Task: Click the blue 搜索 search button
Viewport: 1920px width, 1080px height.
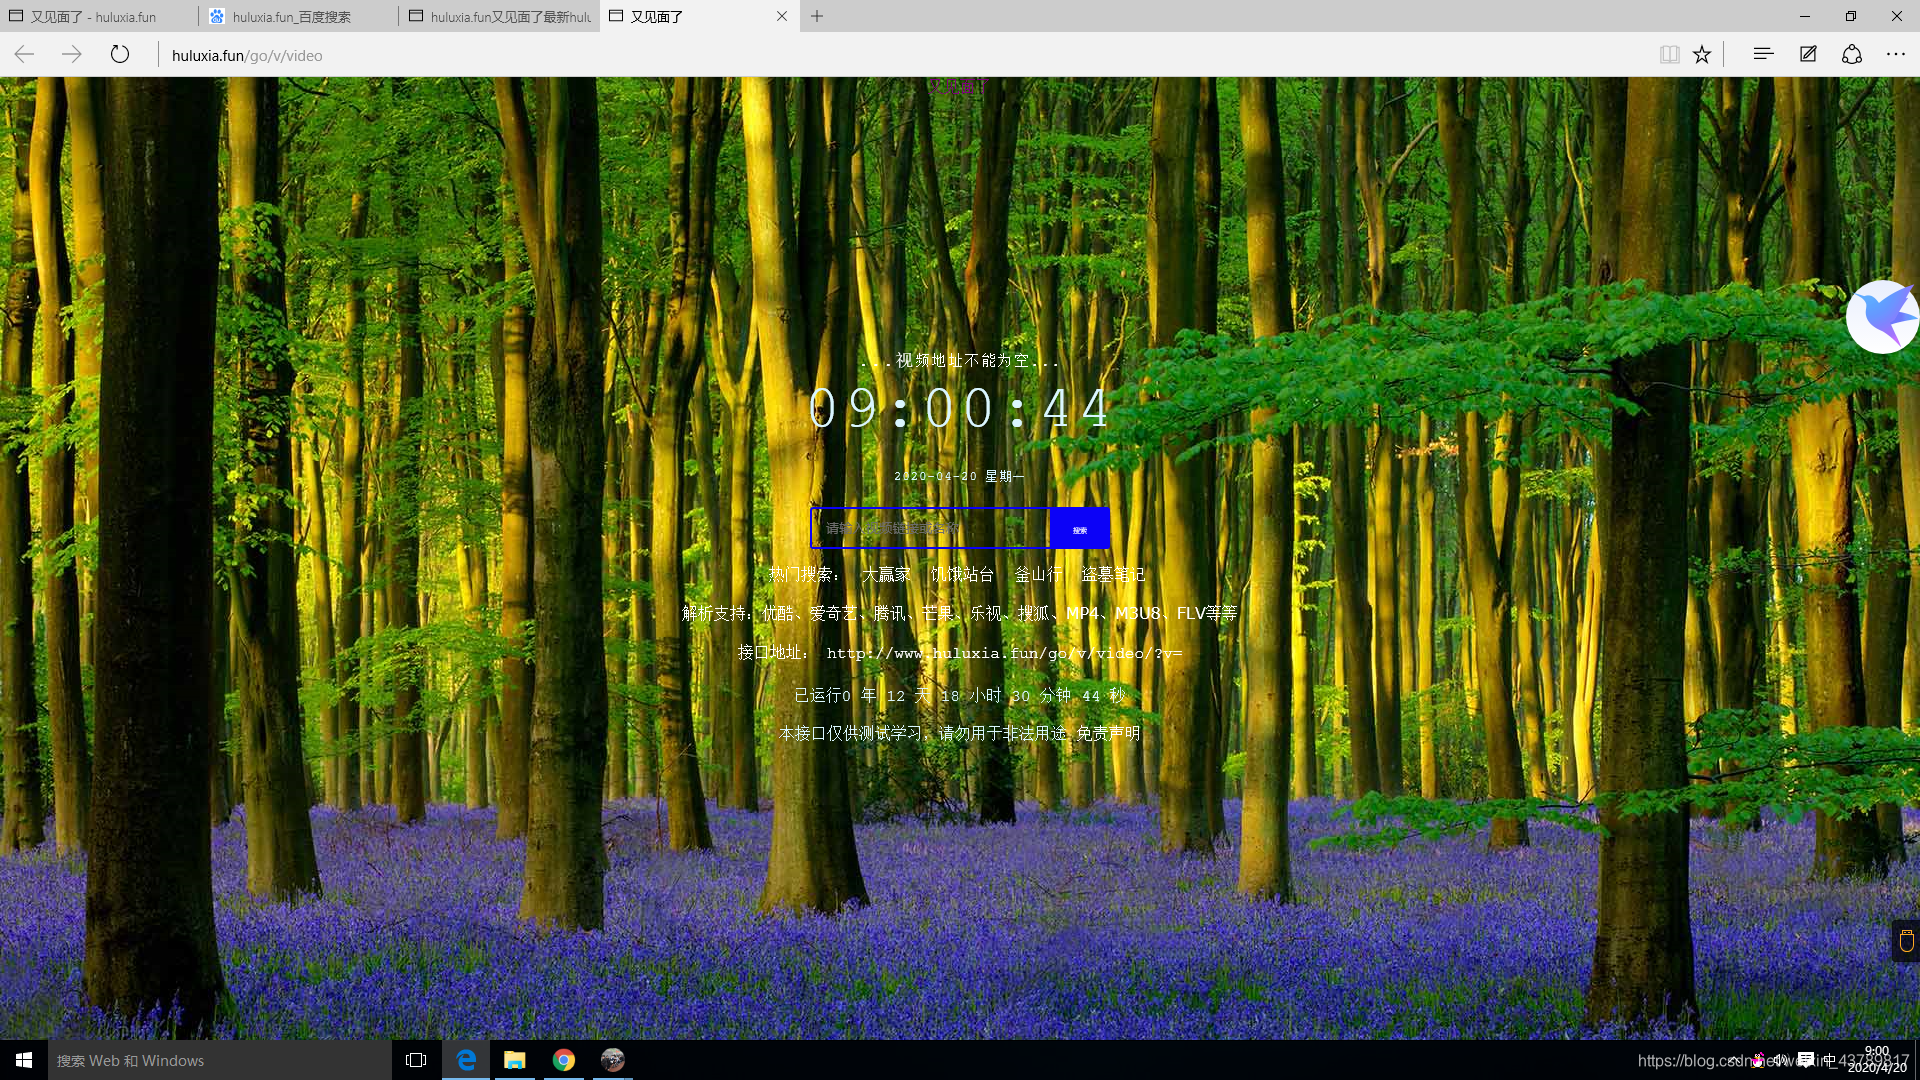Action: pos(1079,529)
